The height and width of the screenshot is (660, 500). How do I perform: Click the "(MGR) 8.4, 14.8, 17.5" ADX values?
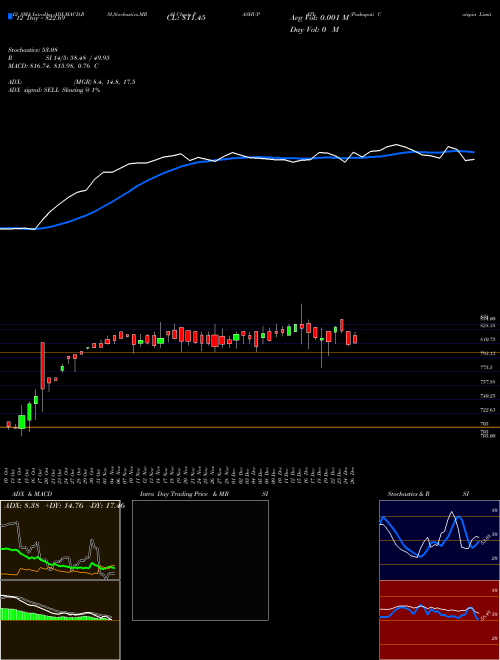pyautogui.click(x=104, y=82)
